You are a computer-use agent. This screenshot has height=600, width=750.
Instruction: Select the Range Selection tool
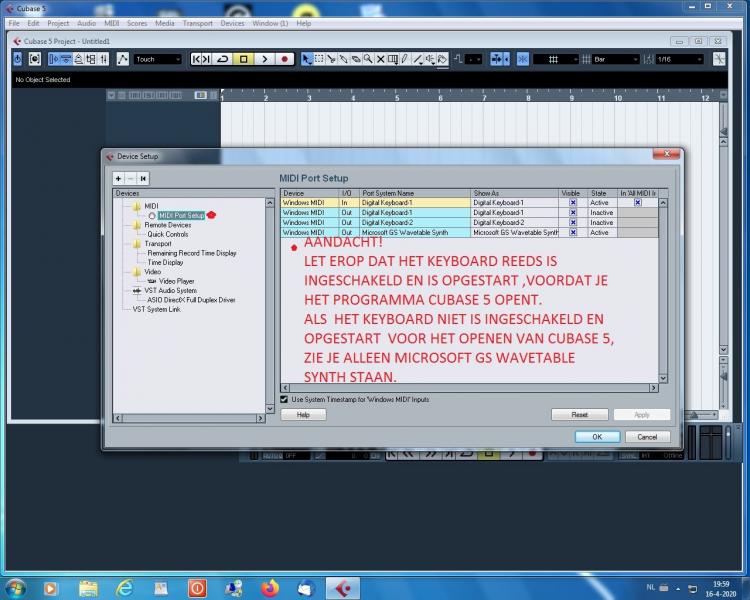pyautogui.click(x=319, y=59)
